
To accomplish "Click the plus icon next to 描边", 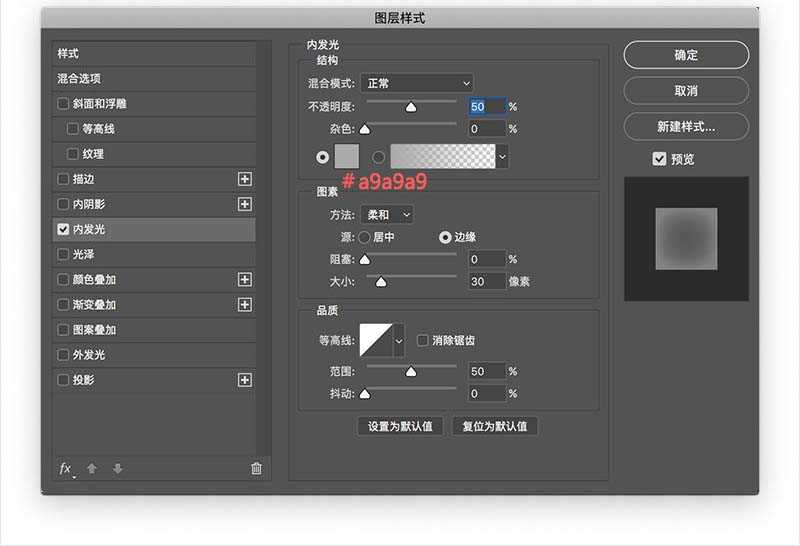I will tap(244, 179).
